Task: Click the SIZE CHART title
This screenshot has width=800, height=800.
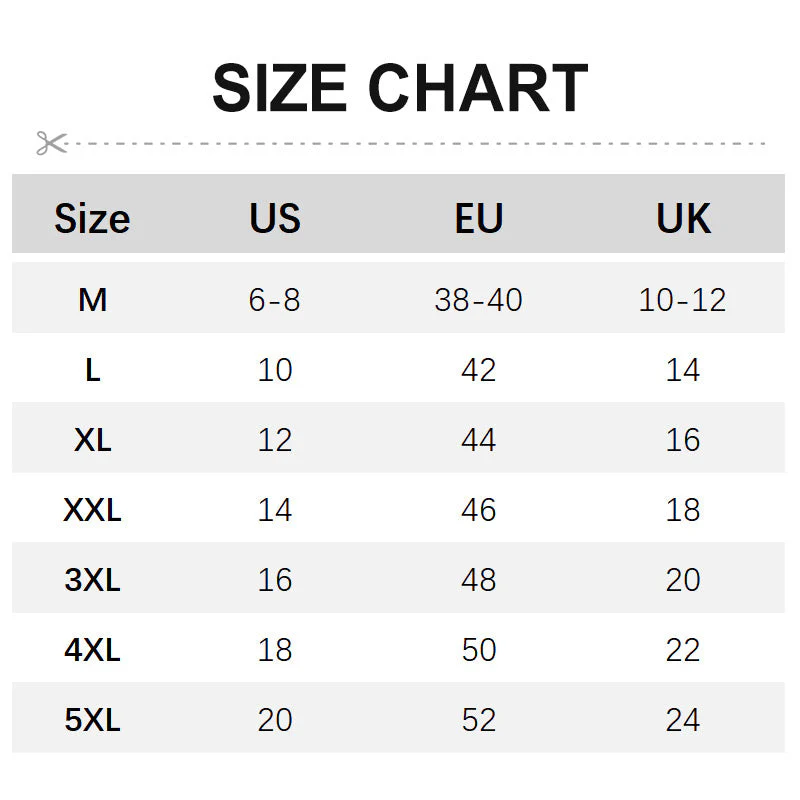Action: tap(400, 88)
